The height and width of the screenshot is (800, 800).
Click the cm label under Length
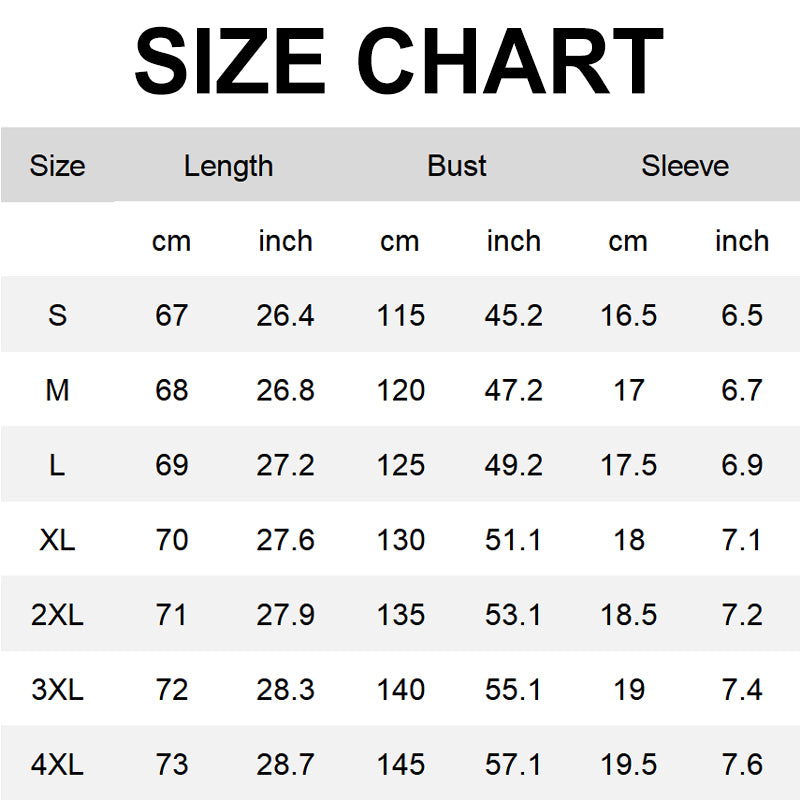pyautogui.click(x=171, y=241)
